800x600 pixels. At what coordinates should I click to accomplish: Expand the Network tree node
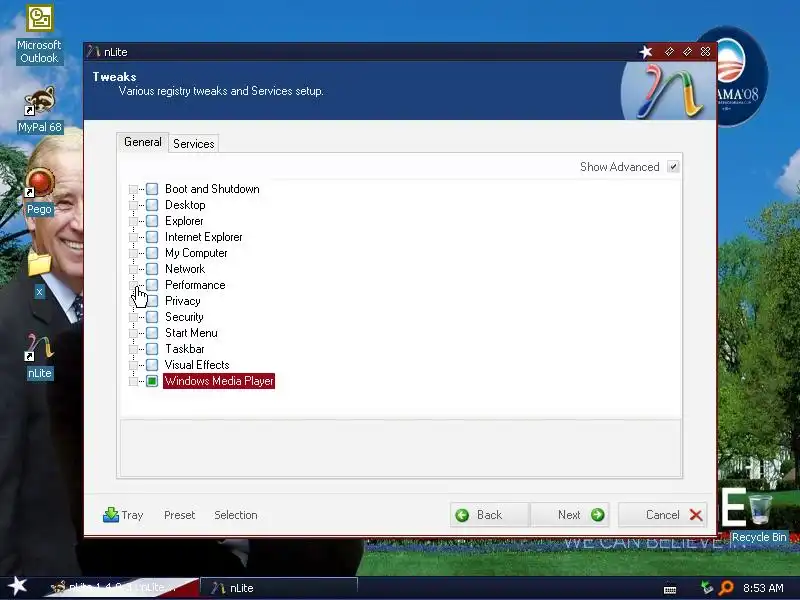click(133, 269)
